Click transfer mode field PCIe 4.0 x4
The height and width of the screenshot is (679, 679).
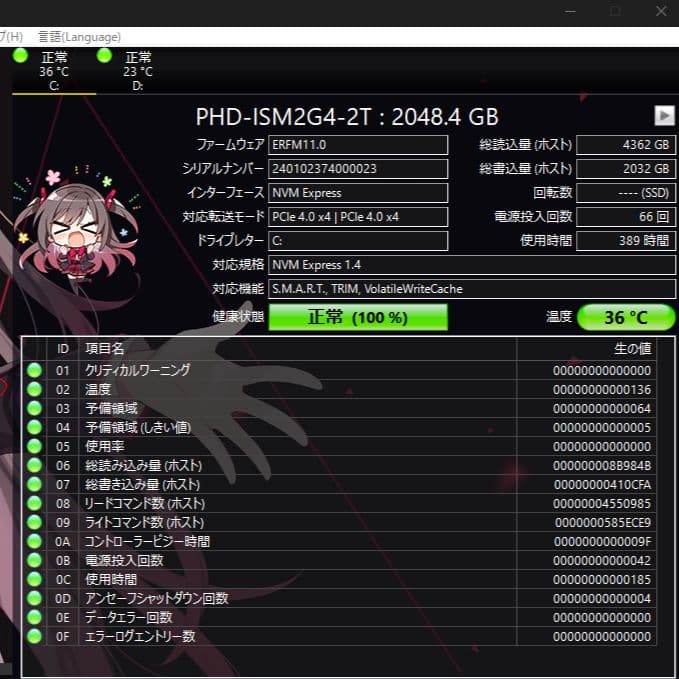coord(358,217)
